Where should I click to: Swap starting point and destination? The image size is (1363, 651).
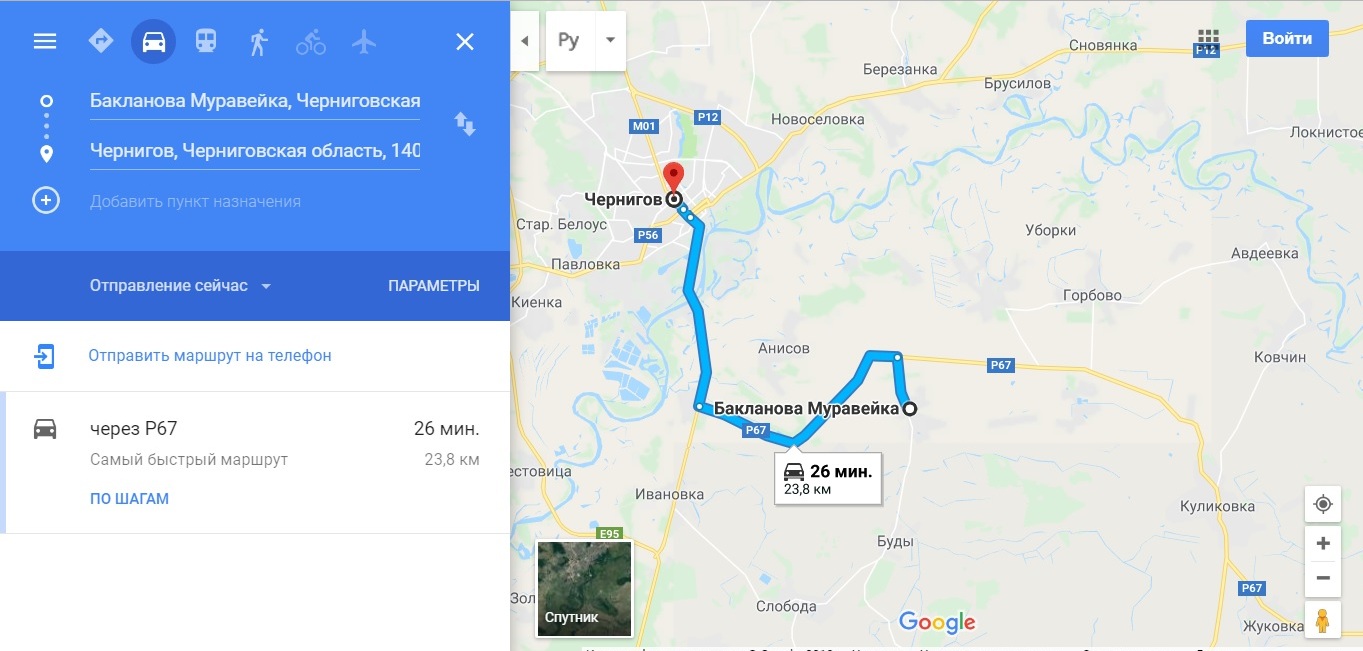(465, 124)
